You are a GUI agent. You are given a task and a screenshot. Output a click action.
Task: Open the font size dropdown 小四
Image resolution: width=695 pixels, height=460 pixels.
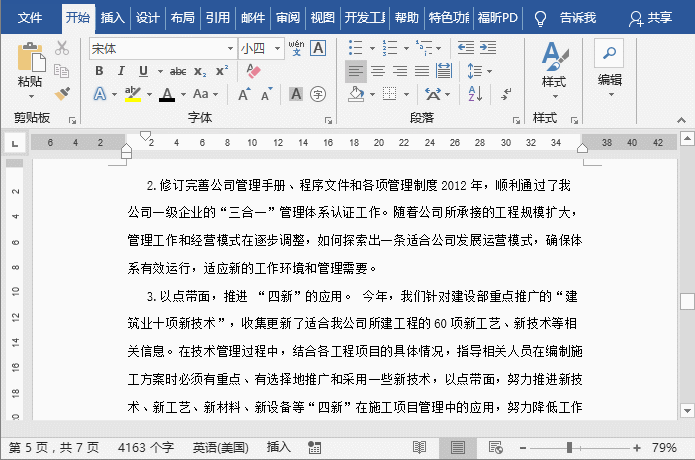tap(277, 48)
